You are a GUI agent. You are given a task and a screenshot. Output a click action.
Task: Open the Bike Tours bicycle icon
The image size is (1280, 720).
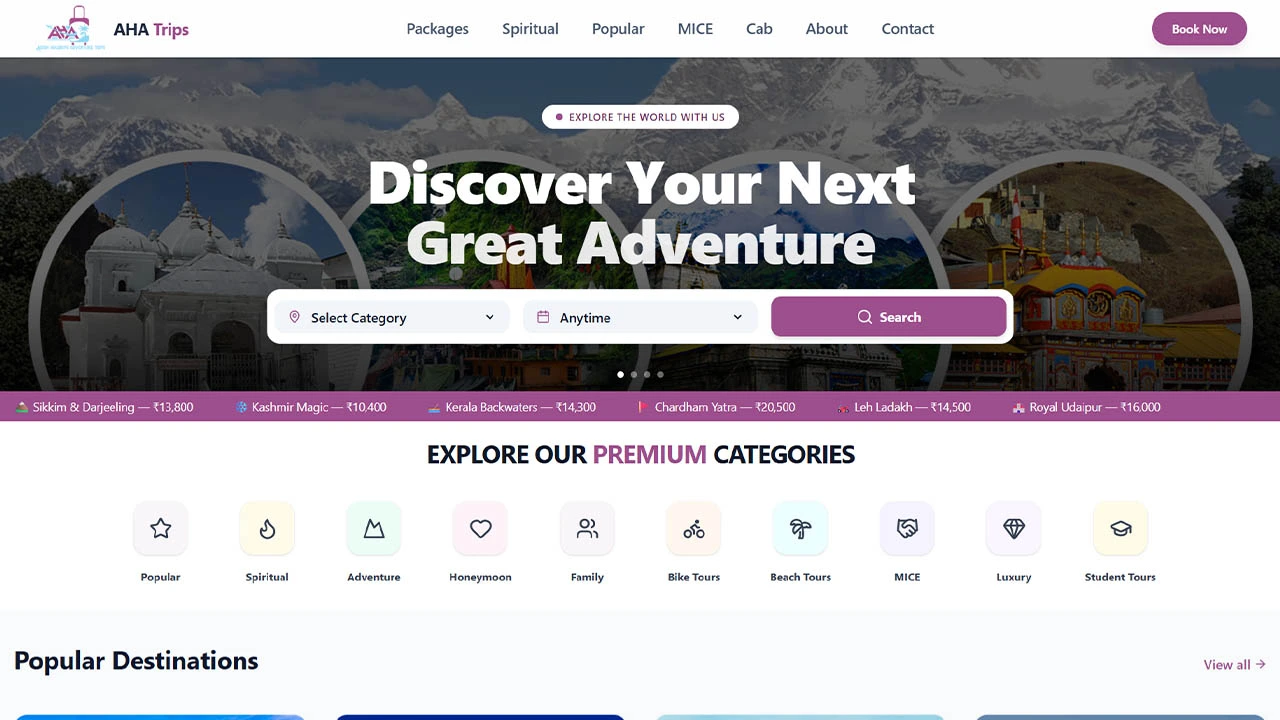(694, 528)
